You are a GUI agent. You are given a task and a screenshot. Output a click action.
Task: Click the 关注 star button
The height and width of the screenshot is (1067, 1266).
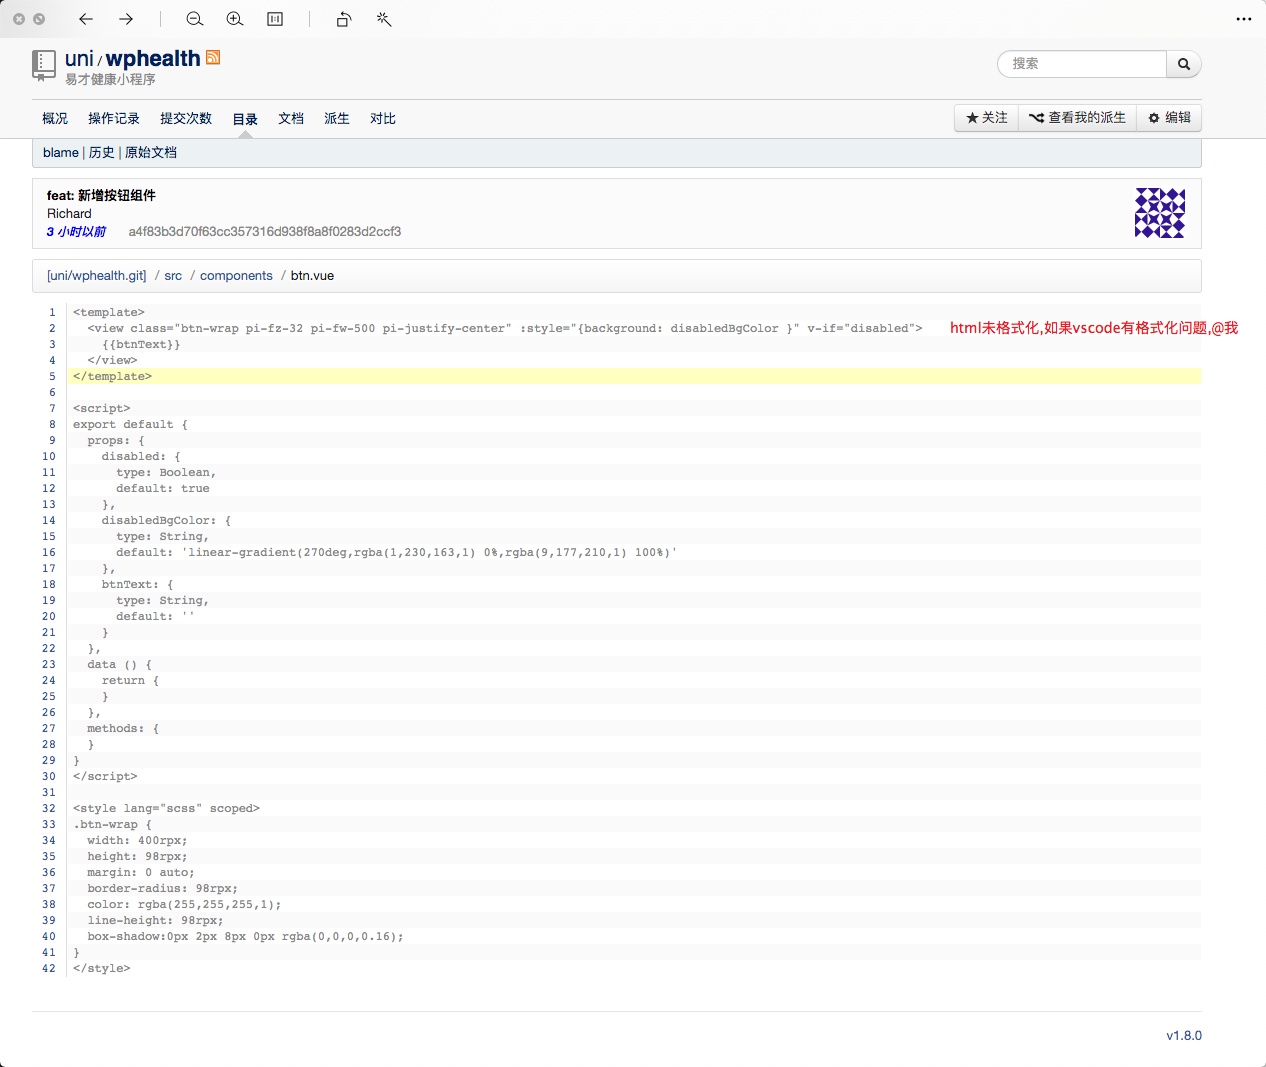pyautogui.click(x=987, y=118)
